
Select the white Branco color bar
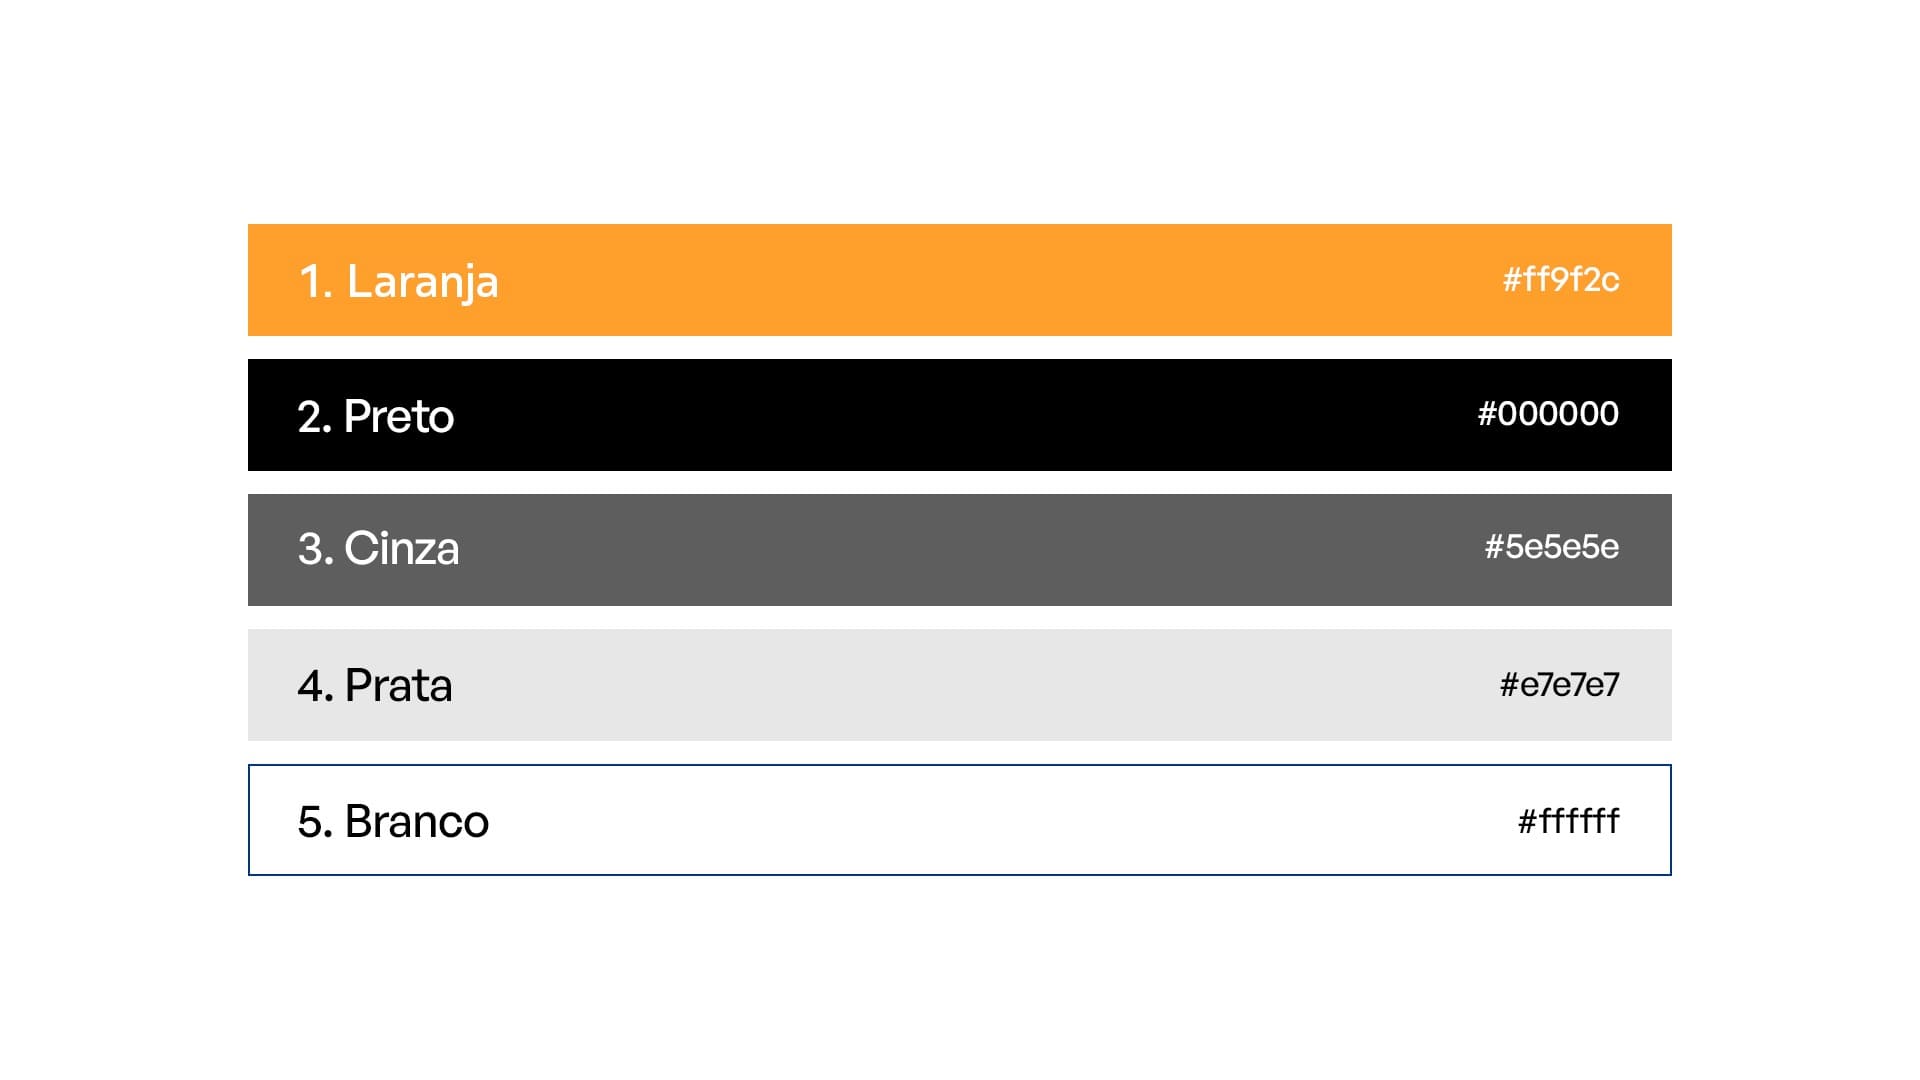[x=960, y=820]
